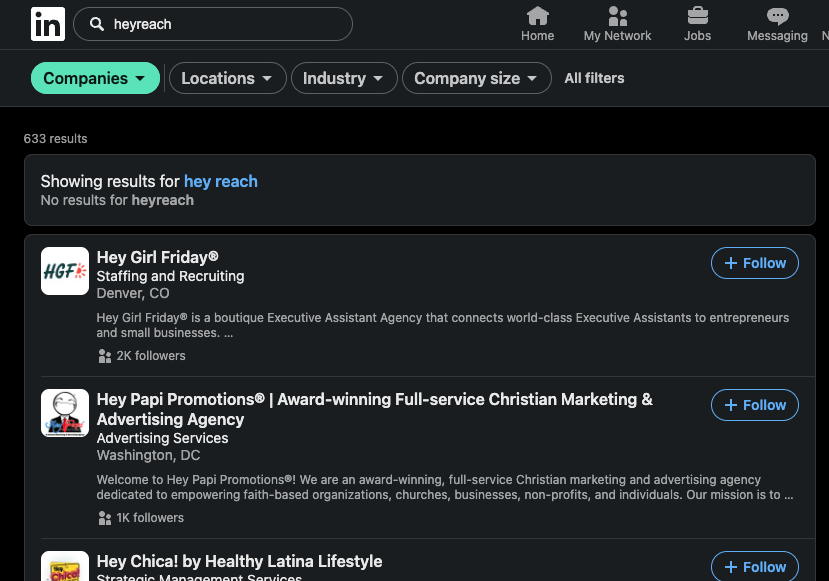Click the Hey Chica company logo
This screenshot has height=581, width=829.
click(65, 566)
